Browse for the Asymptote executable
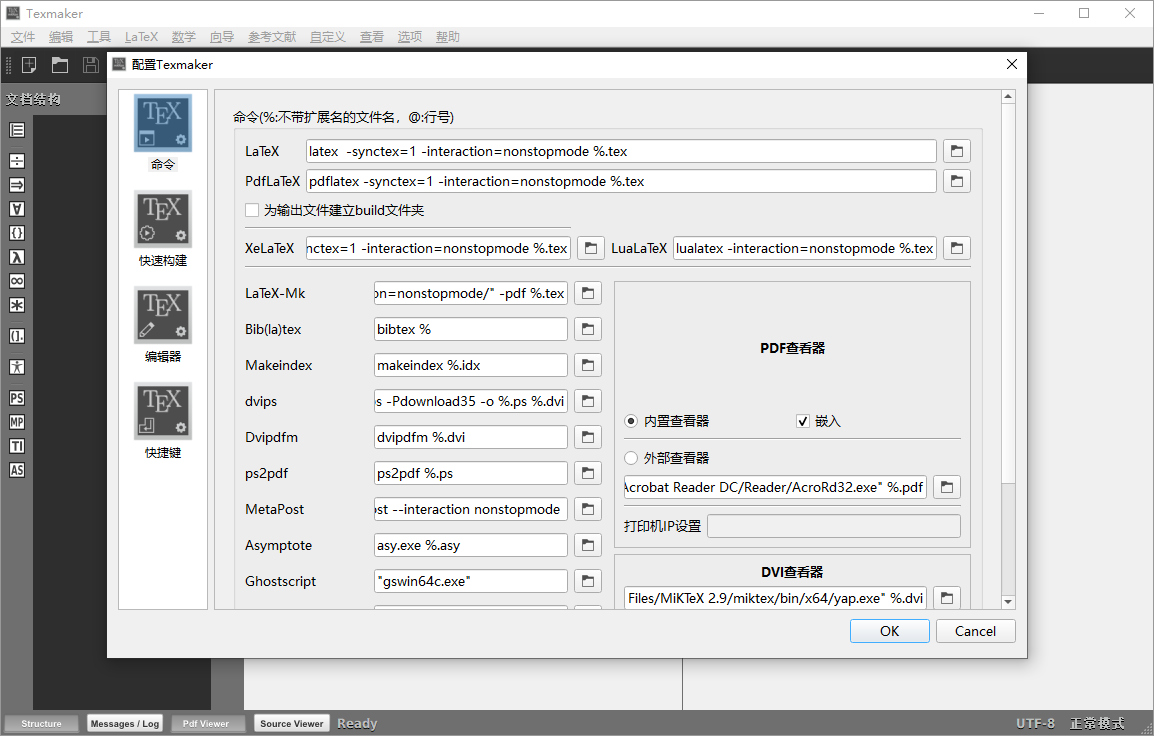This screenshot has height=736, width=1154. tap(587, 545)
